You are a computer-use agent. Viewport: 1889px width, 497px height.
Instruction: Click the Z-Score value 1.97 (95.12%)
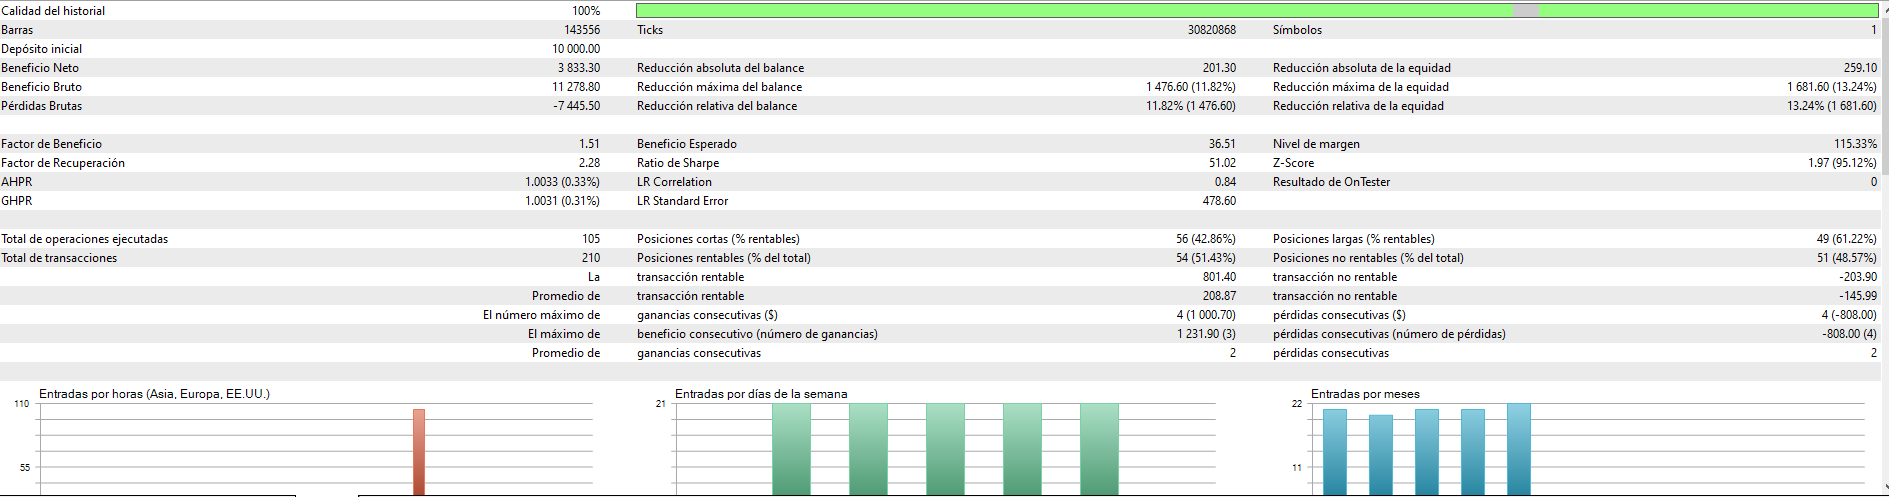pyautogui.click(x=1842, y=163)
